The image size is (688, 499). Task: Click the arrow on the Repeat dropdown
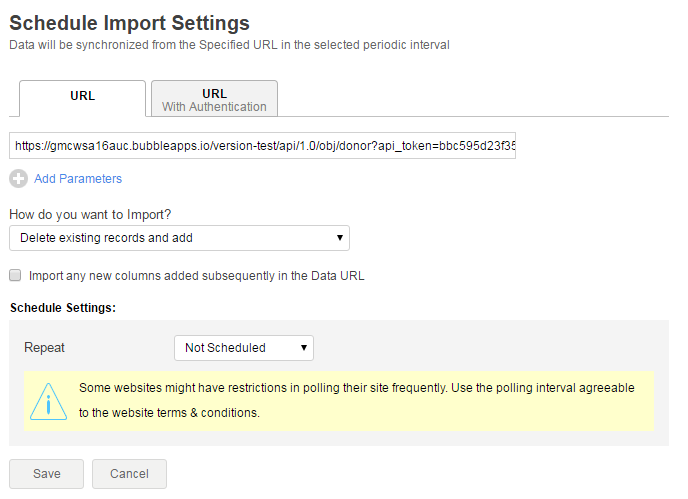click(x=303, y=348)
